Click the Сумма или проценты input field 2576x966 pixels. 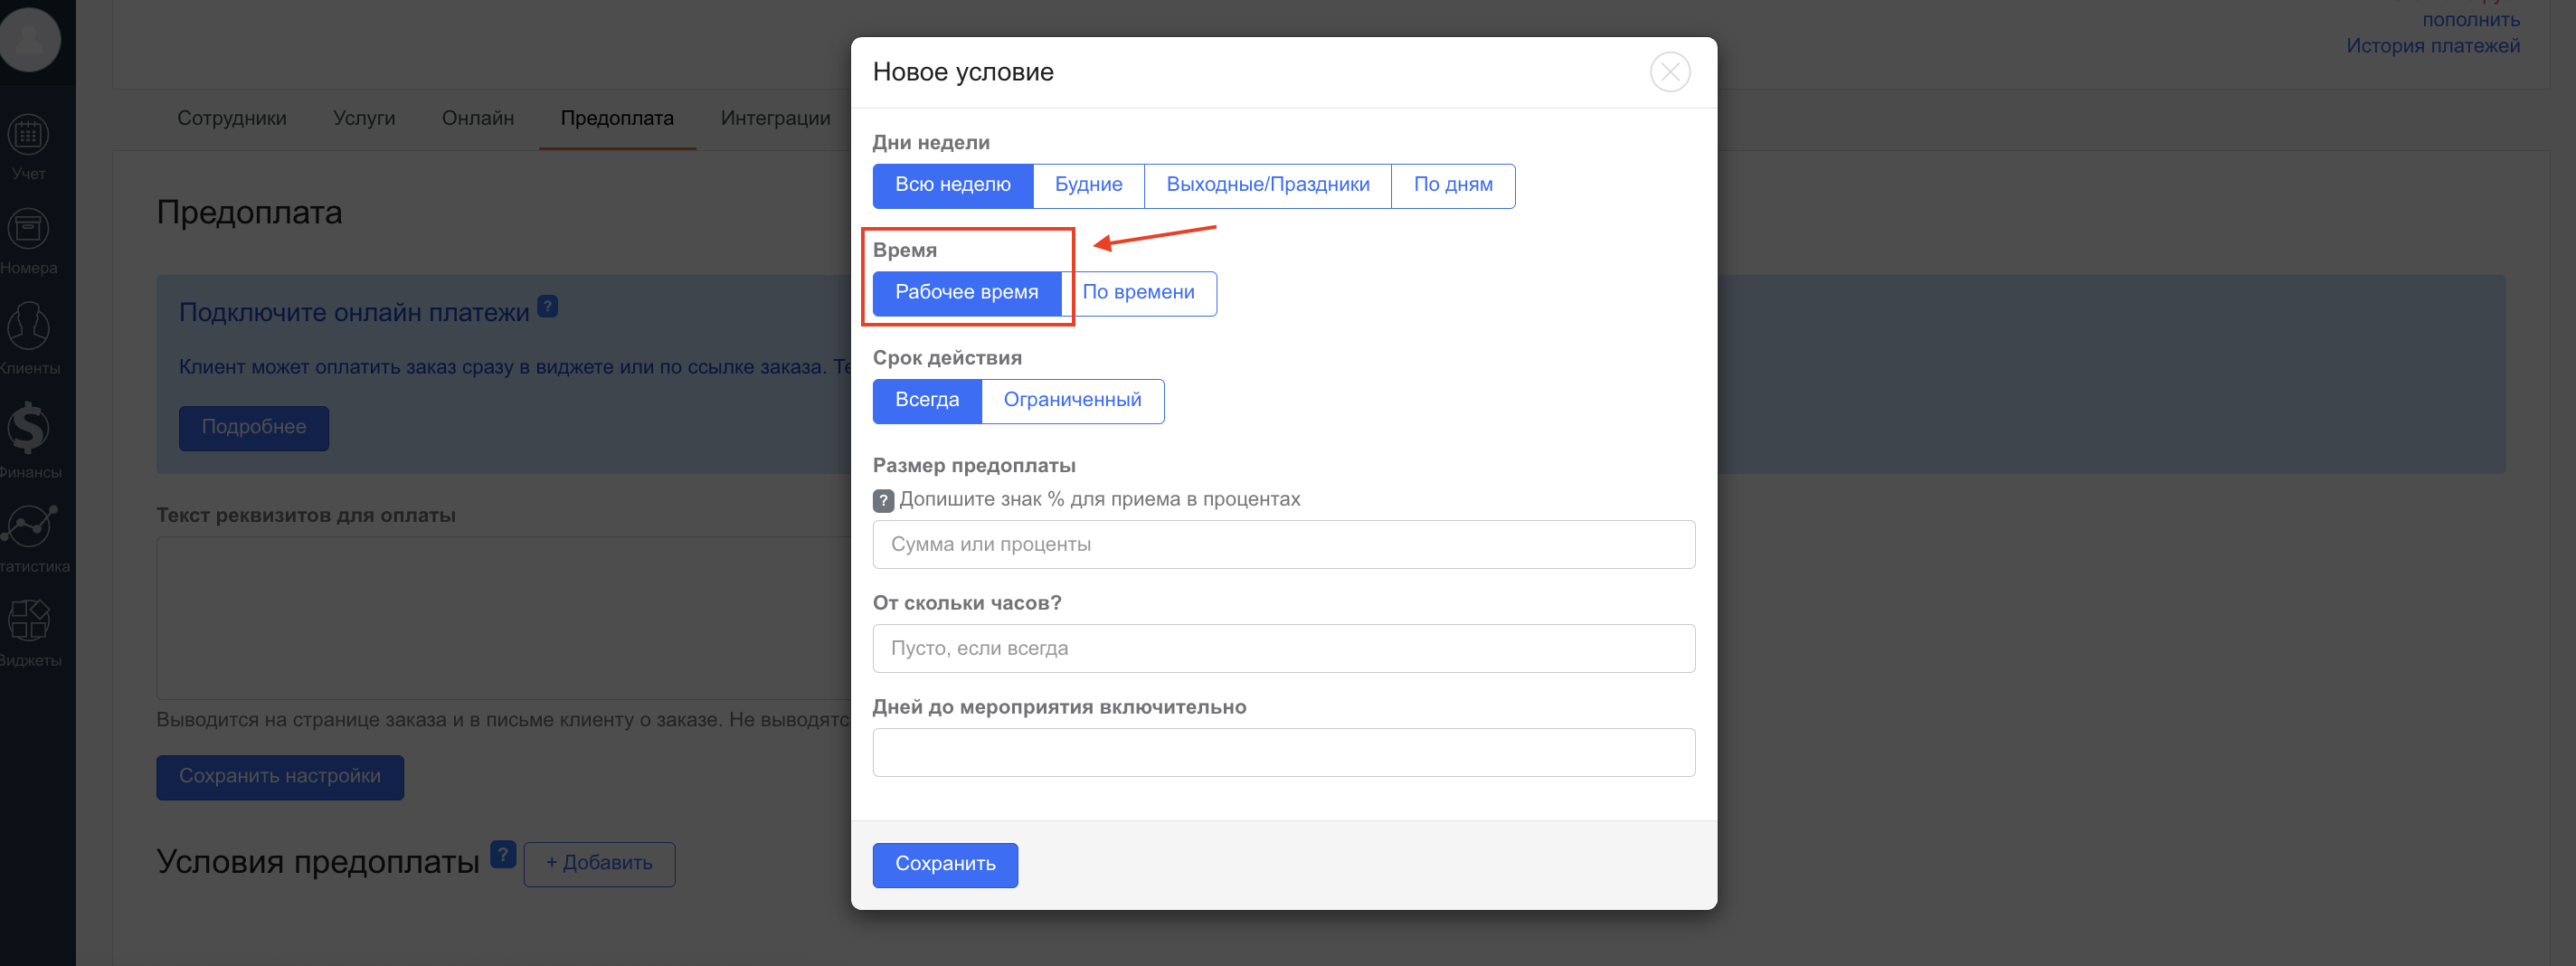pos(1283,544)
